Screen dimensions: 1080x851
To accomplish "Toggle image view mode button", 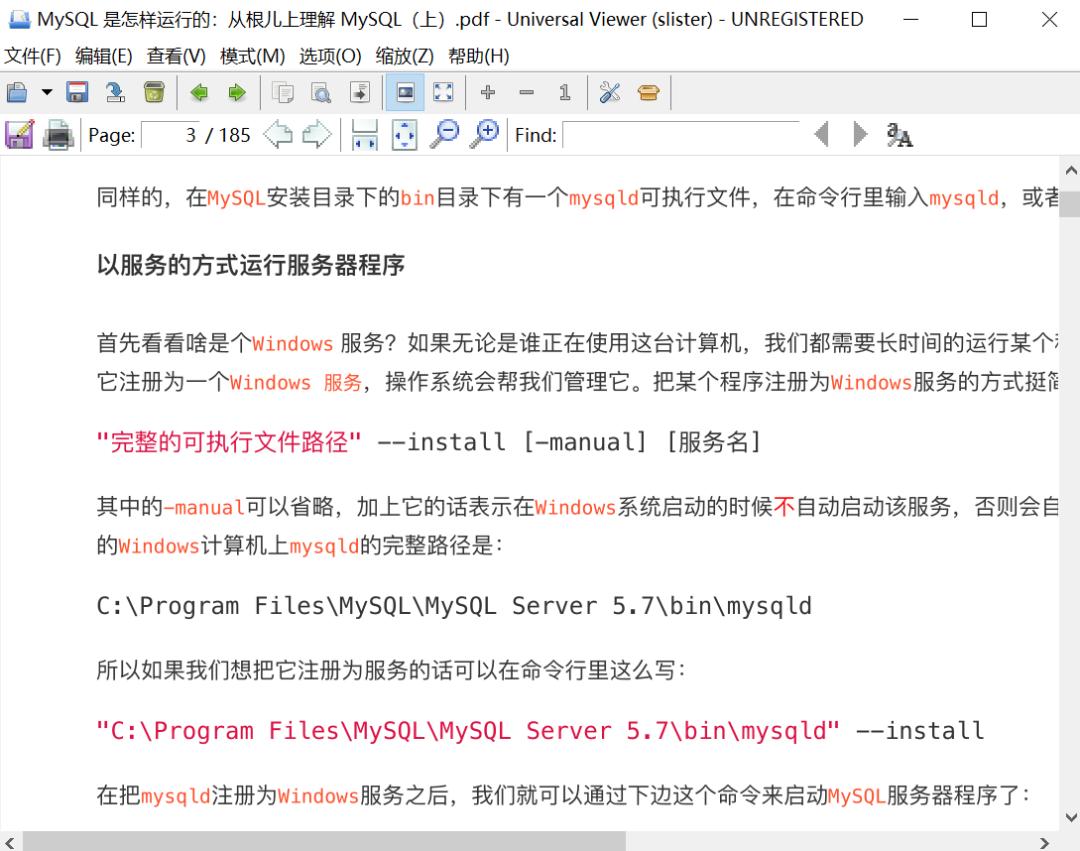I will coord(404,92).
